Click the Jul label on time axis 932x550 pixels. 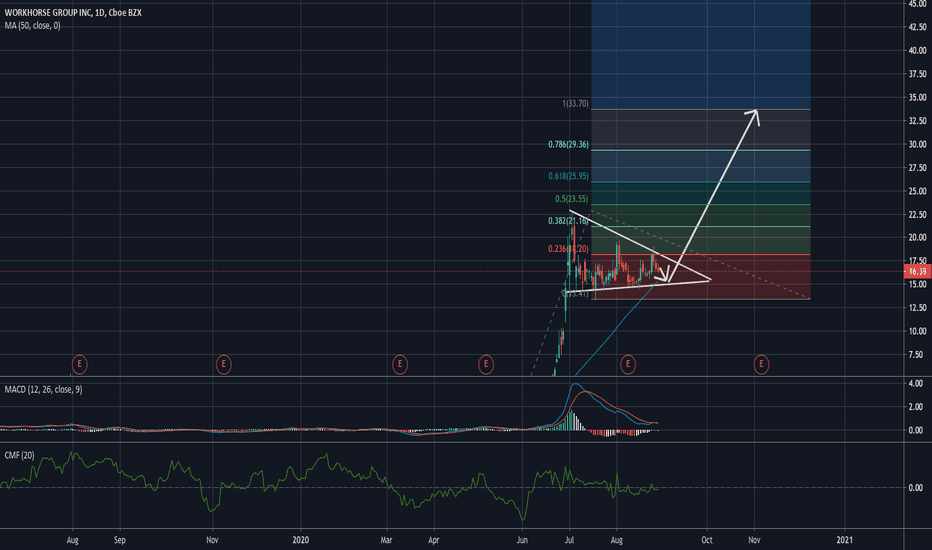point(569,540)
